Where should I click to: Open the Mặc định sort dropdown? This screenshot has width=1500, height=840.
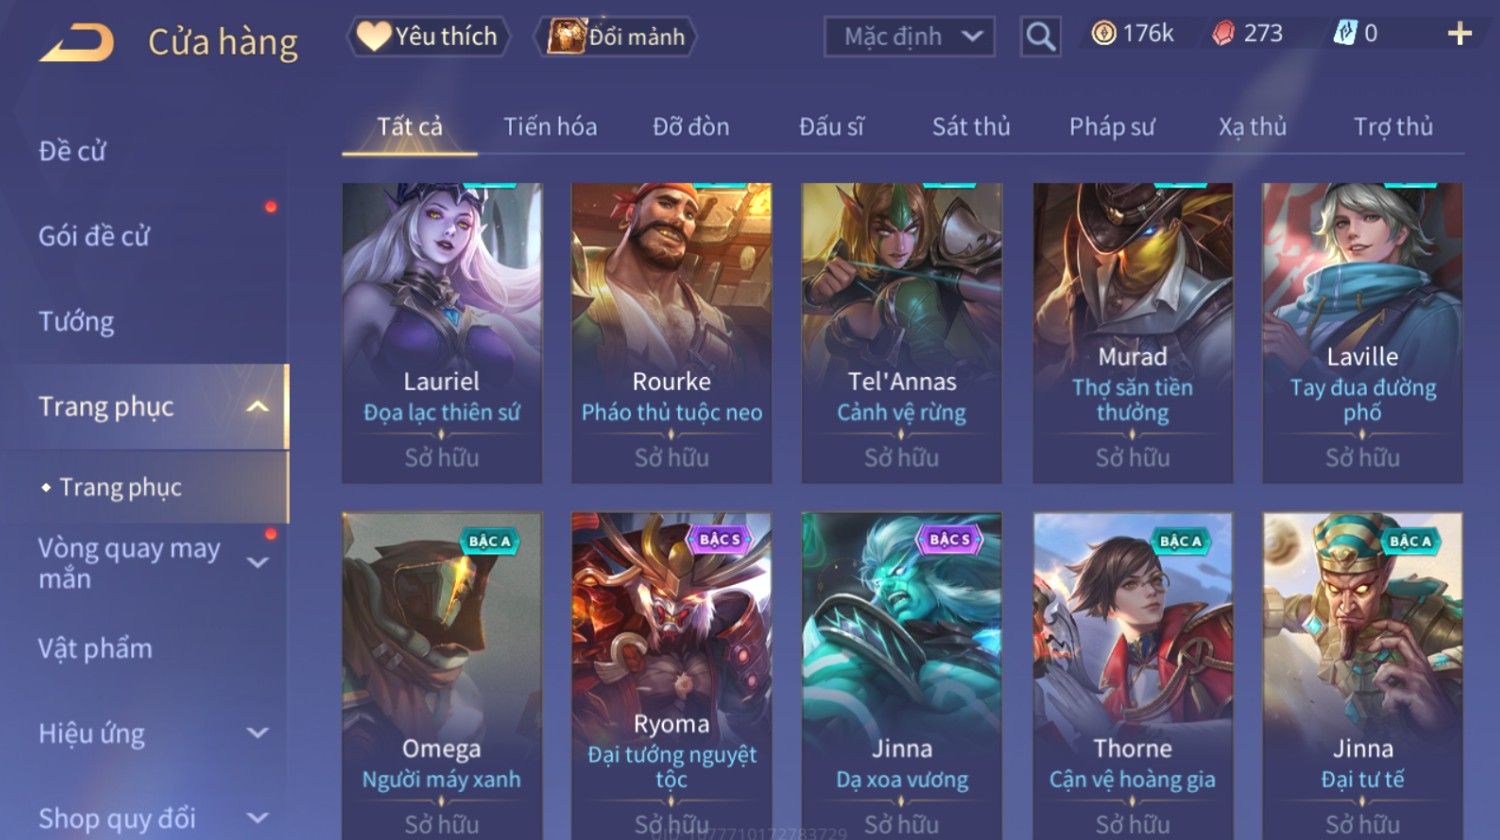point(909,37)
